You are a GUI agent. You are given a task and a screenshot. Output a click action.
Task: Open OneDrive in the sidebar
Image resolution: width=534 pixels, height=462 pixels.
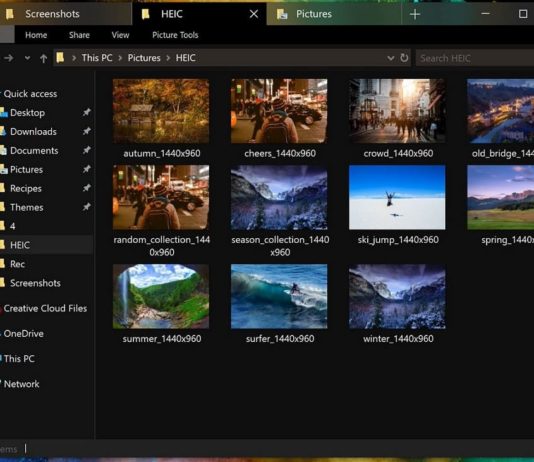point(23,334)
